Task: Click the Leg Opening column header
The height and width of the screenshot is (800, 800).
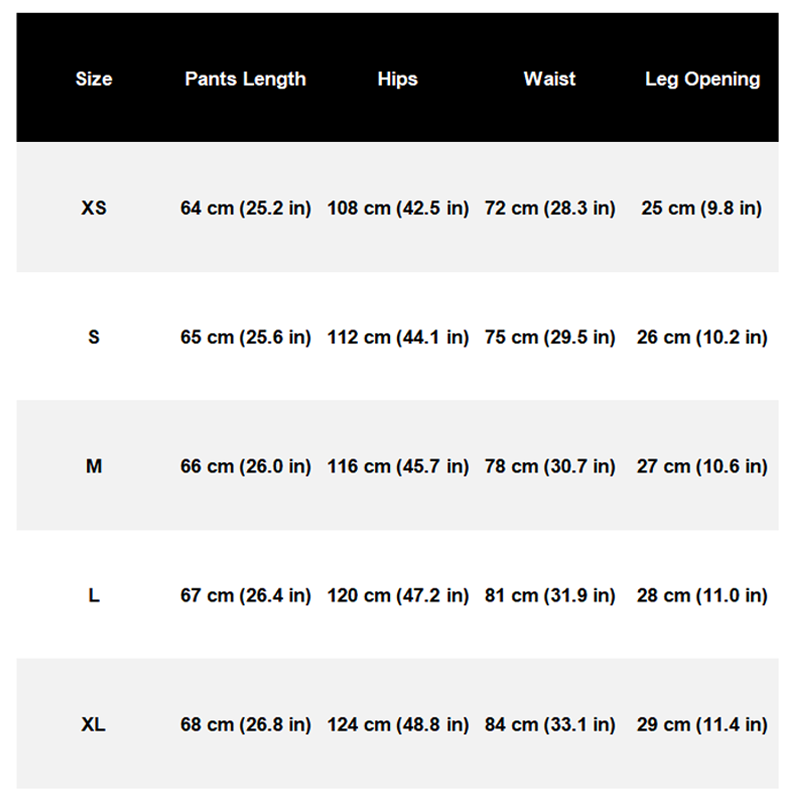Action: [702, 79]
